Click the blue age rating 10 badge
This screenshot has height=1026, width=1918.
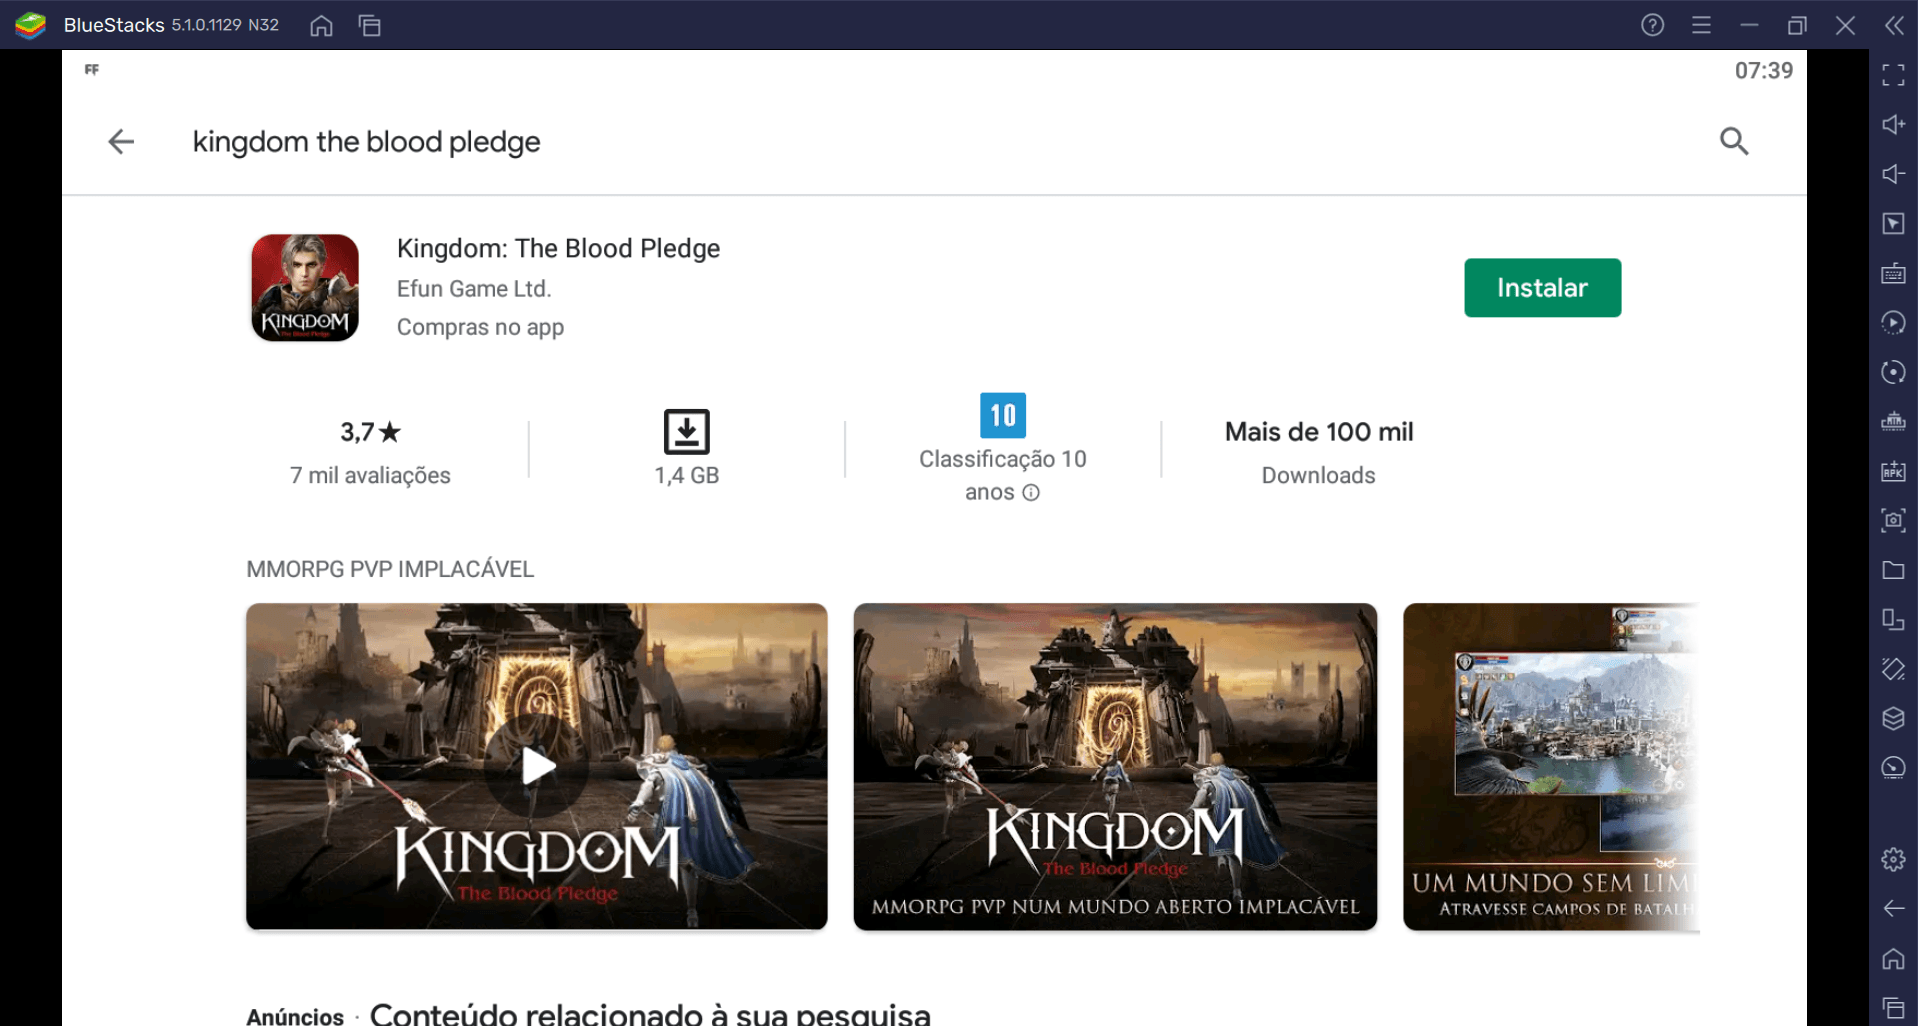click(1003, 415)
